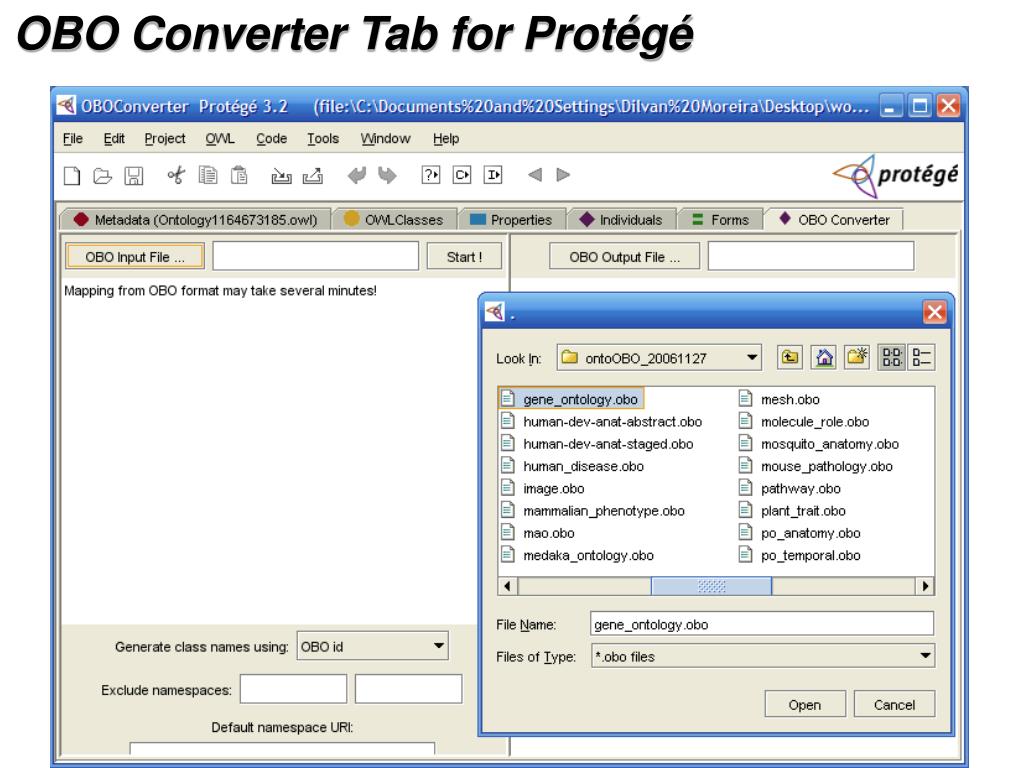Click the file list scroll left arrow
Image resolution: width=1024 pixels, height=768 pixels.
pos(507,586)
